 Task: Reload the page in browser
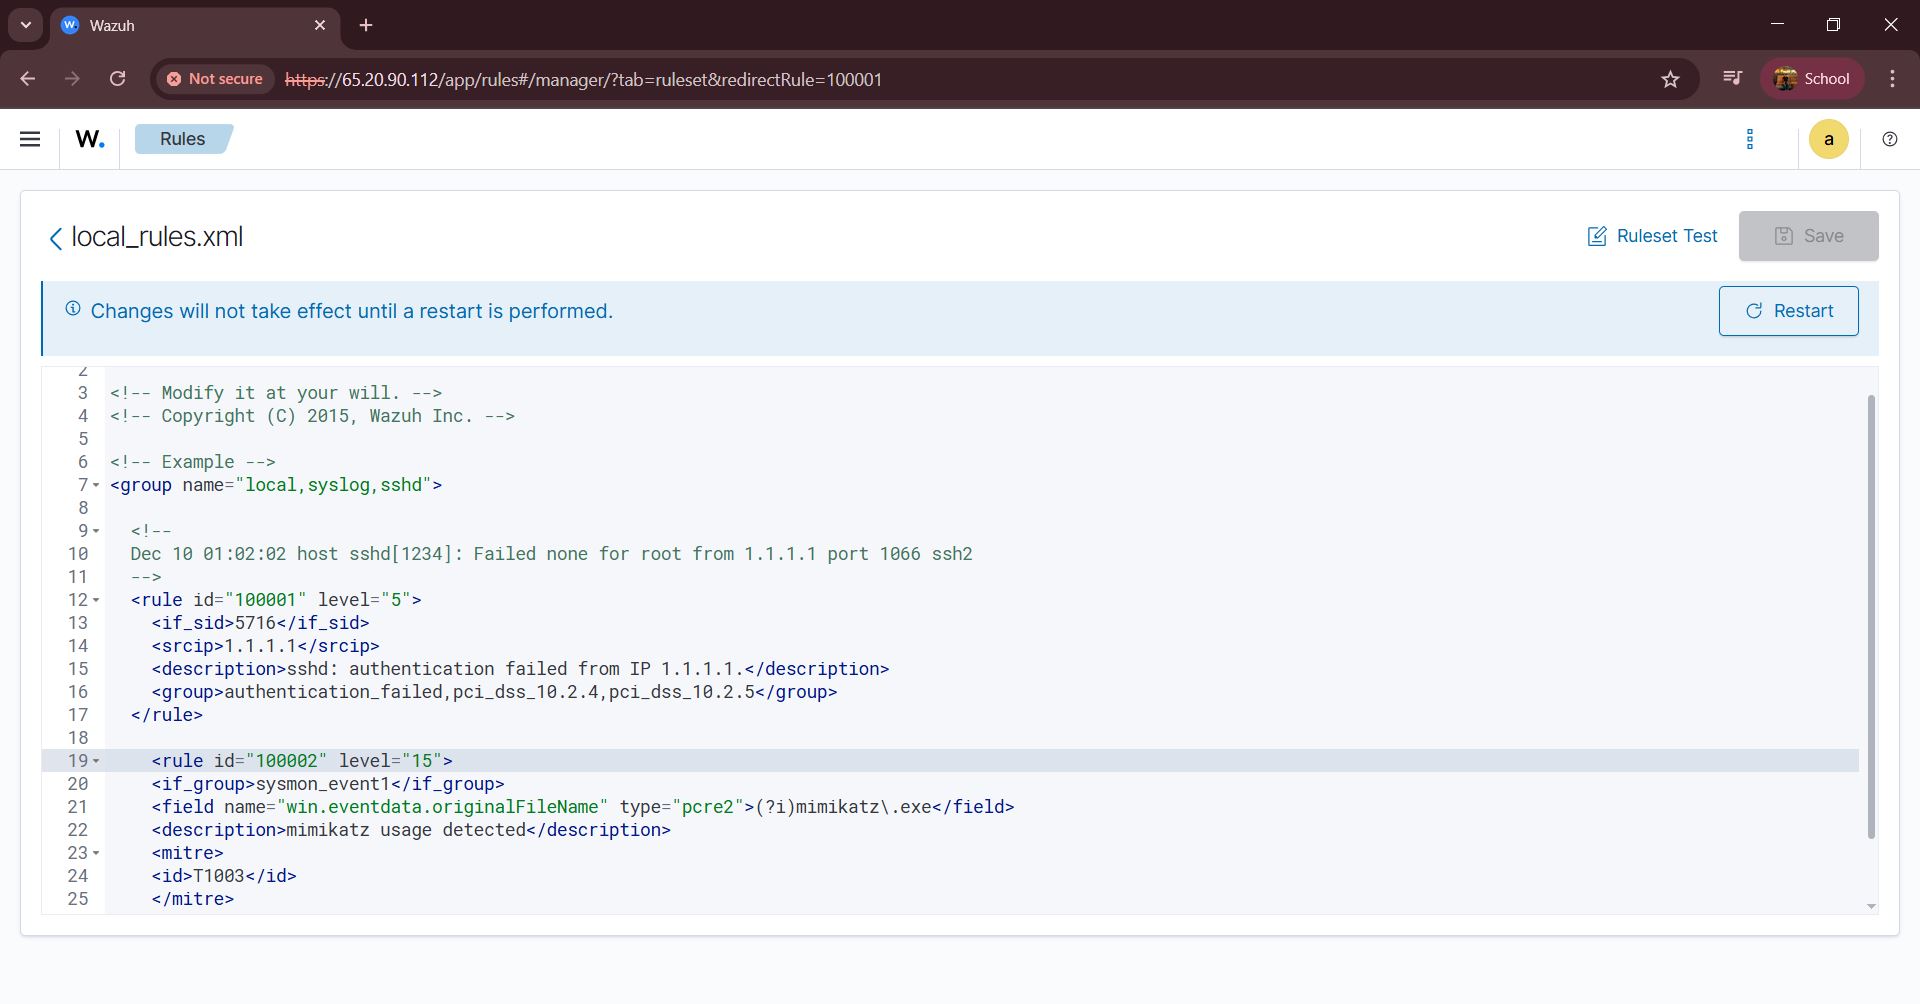[117, 79]
